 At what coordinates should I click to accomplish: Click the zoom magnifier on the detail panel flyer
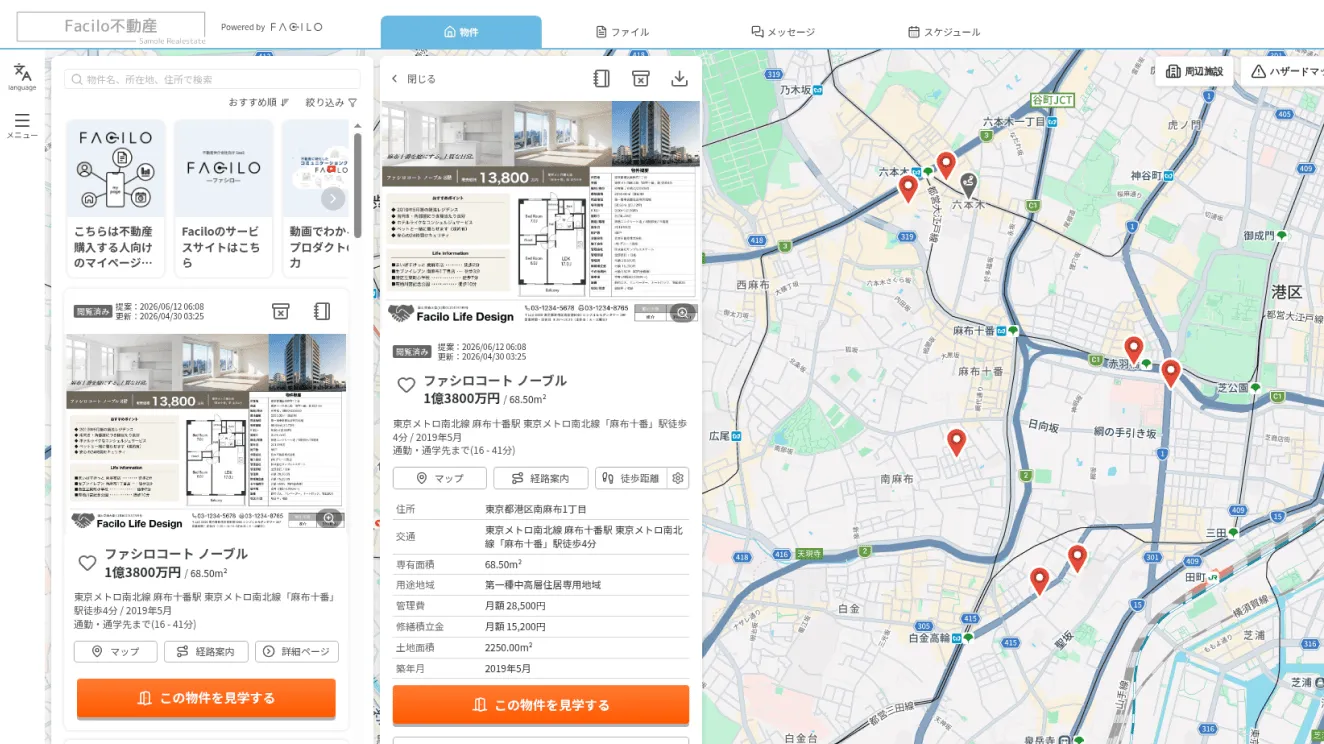(x=683, y=313)
